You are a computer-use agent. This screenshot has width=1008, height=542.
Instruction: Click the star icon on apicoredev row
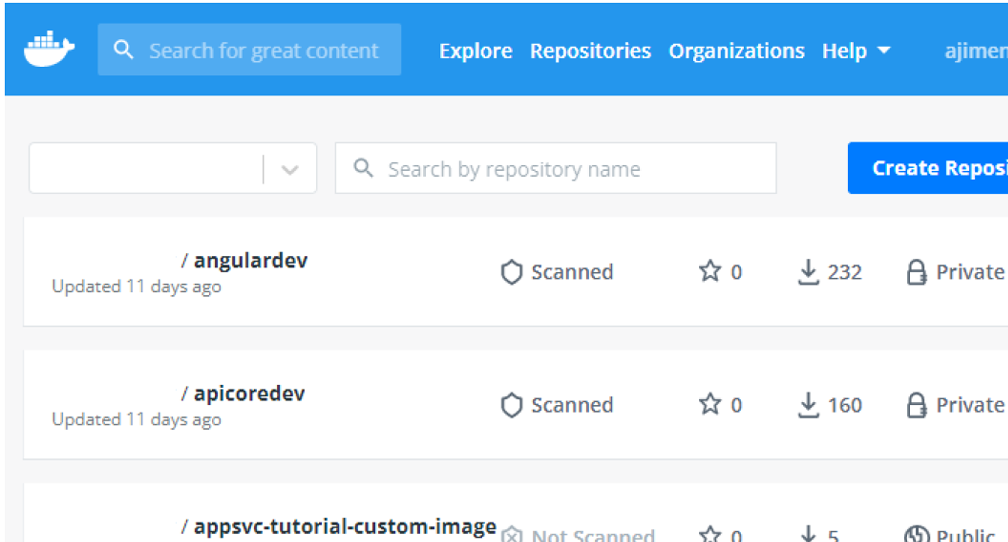click(710, 404)
